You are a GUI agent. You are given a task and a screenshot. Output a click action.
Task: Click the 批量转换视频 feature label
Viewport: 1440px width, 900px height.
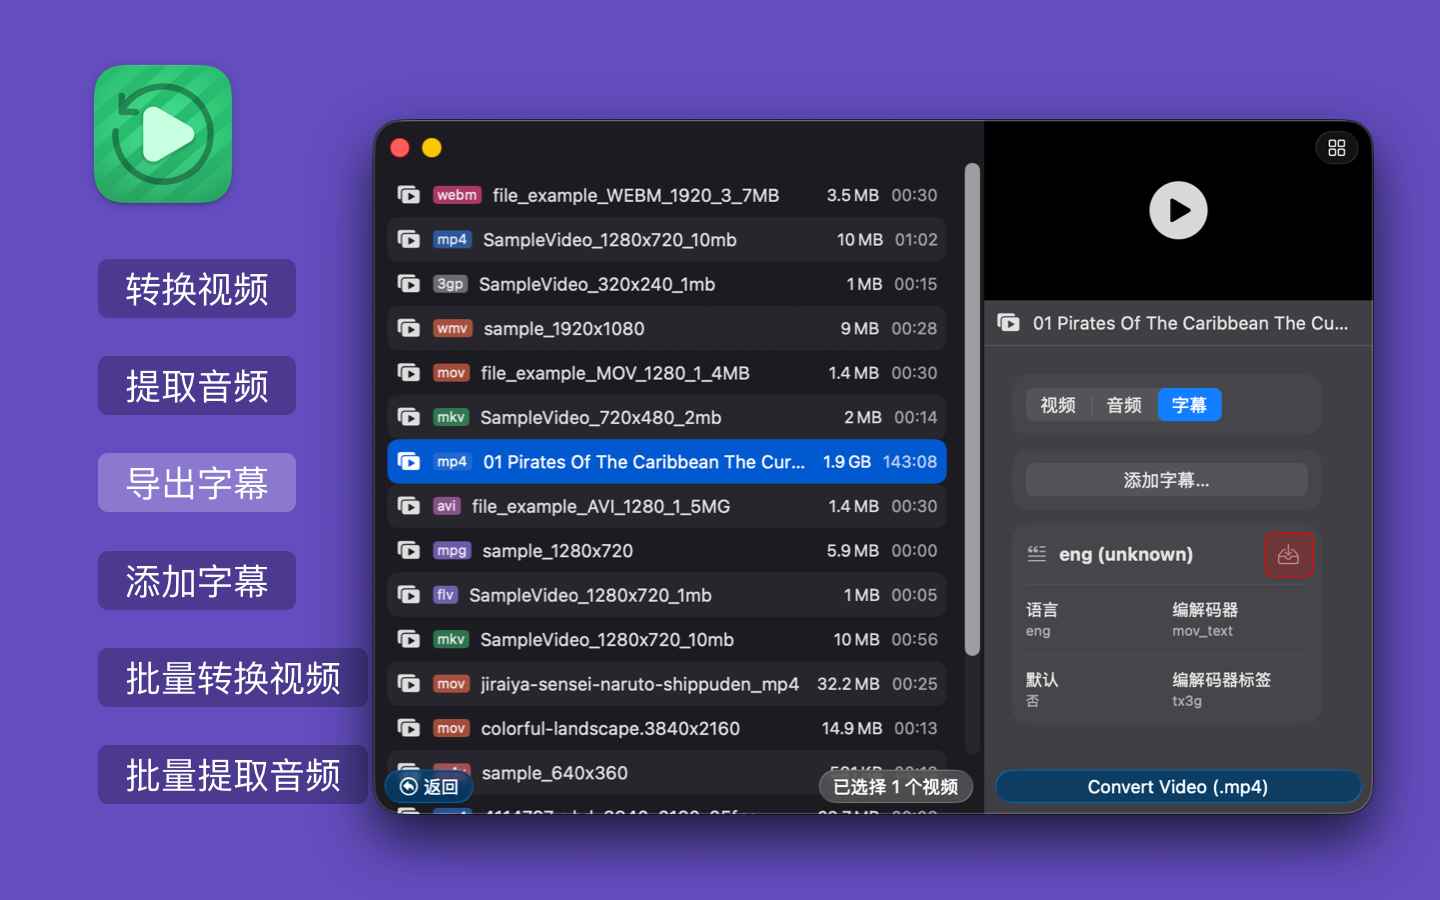point(233,678)
